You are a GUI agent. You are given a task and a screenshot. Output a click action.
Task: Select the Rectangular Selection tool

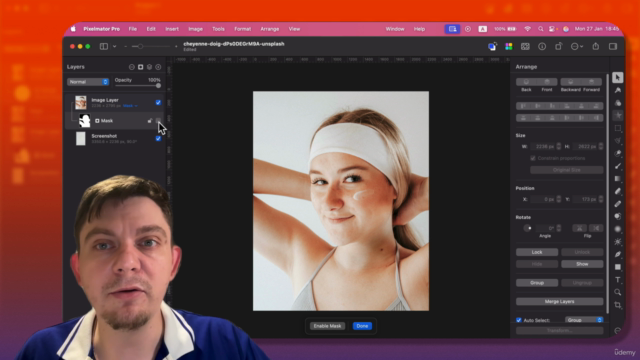coord(618,128)
